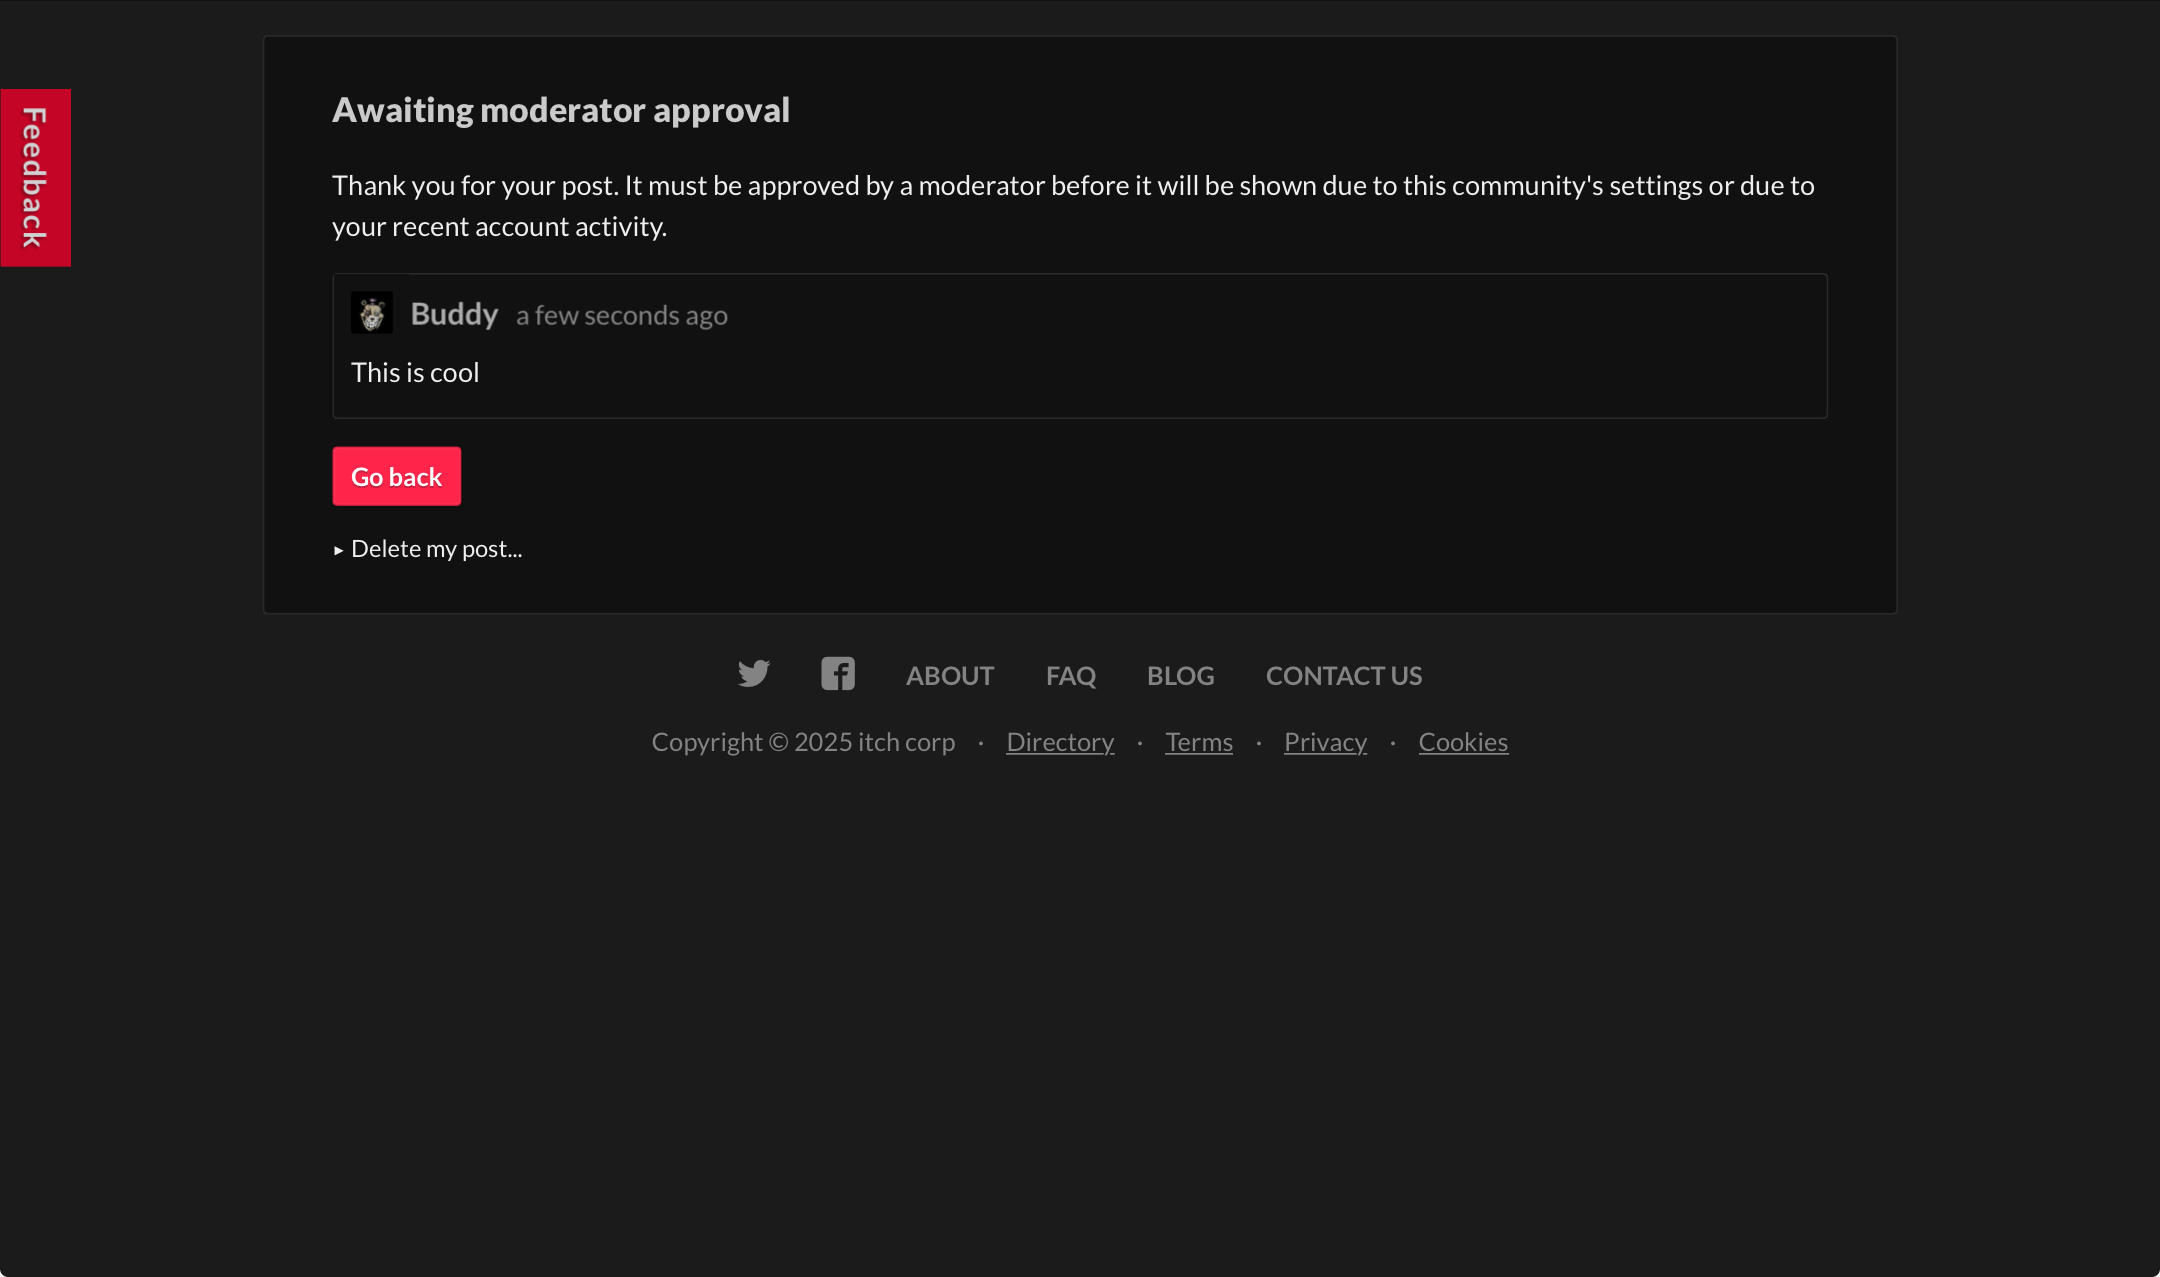This screenshot has width=2160, height=1277.
Task: Click the Cookies link
Action: click(1462, 742)
